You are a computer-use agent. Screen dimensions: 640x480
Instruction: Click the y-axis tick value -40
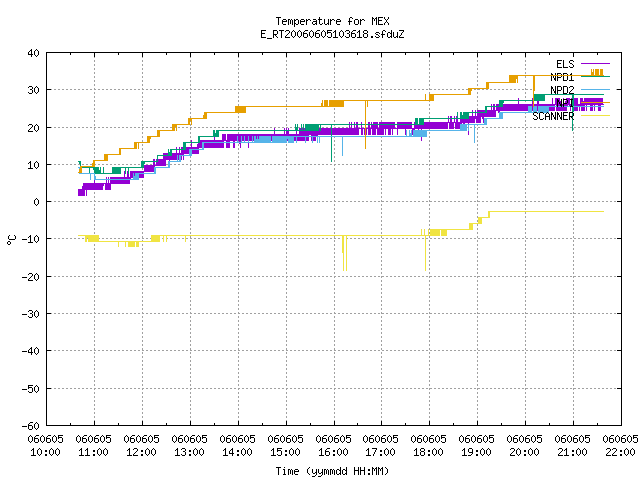[x=31, y=351]
